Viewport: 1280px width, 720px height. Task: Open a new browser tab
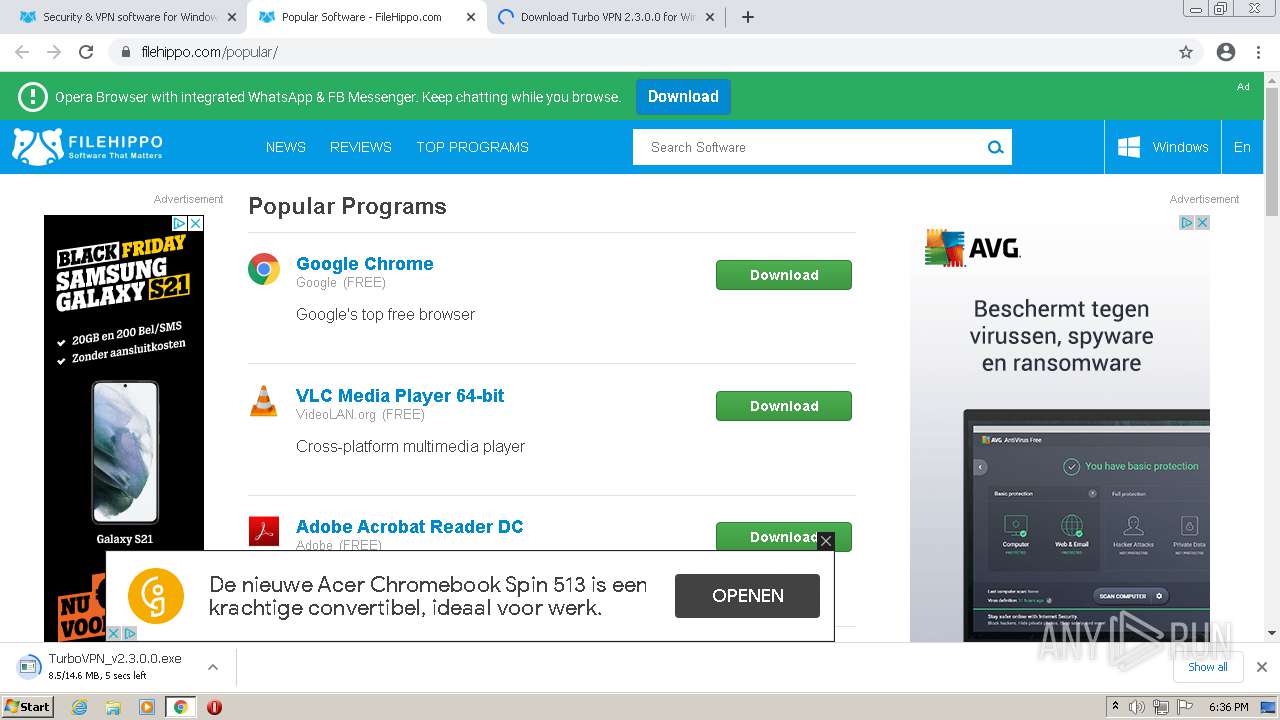coord(747,17)
